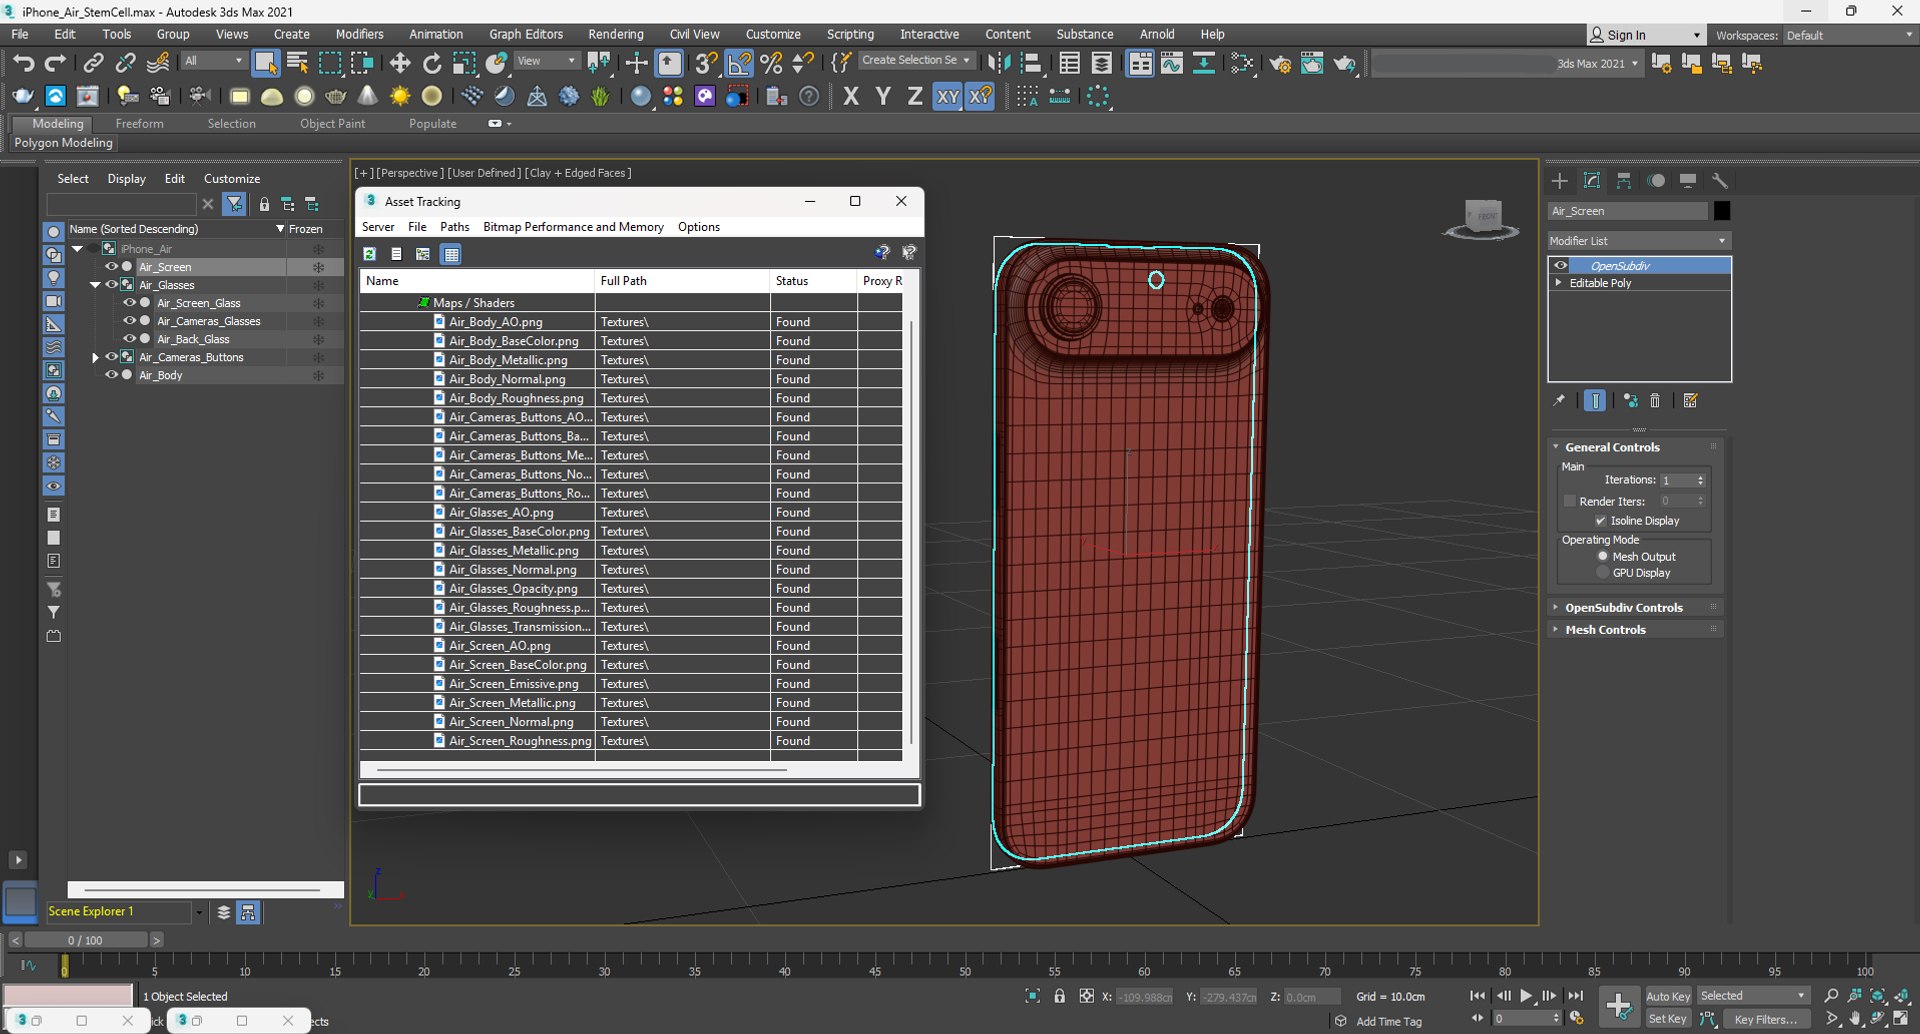The image size is (1920, 1034).
Task: Select the Select and Move tool
Action: pyautogui.click(x=400, y=63)
